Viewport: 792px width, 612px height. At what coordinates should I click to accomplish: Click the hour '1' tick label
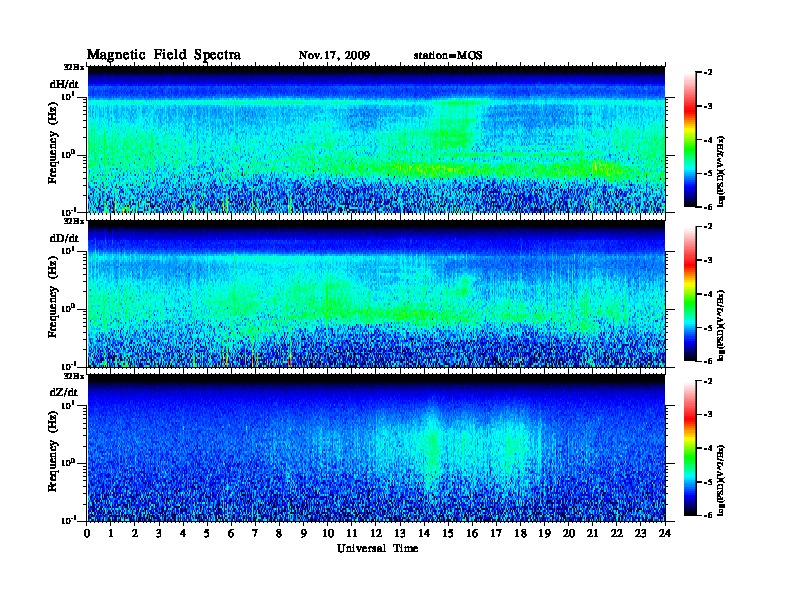coord(111,533)
